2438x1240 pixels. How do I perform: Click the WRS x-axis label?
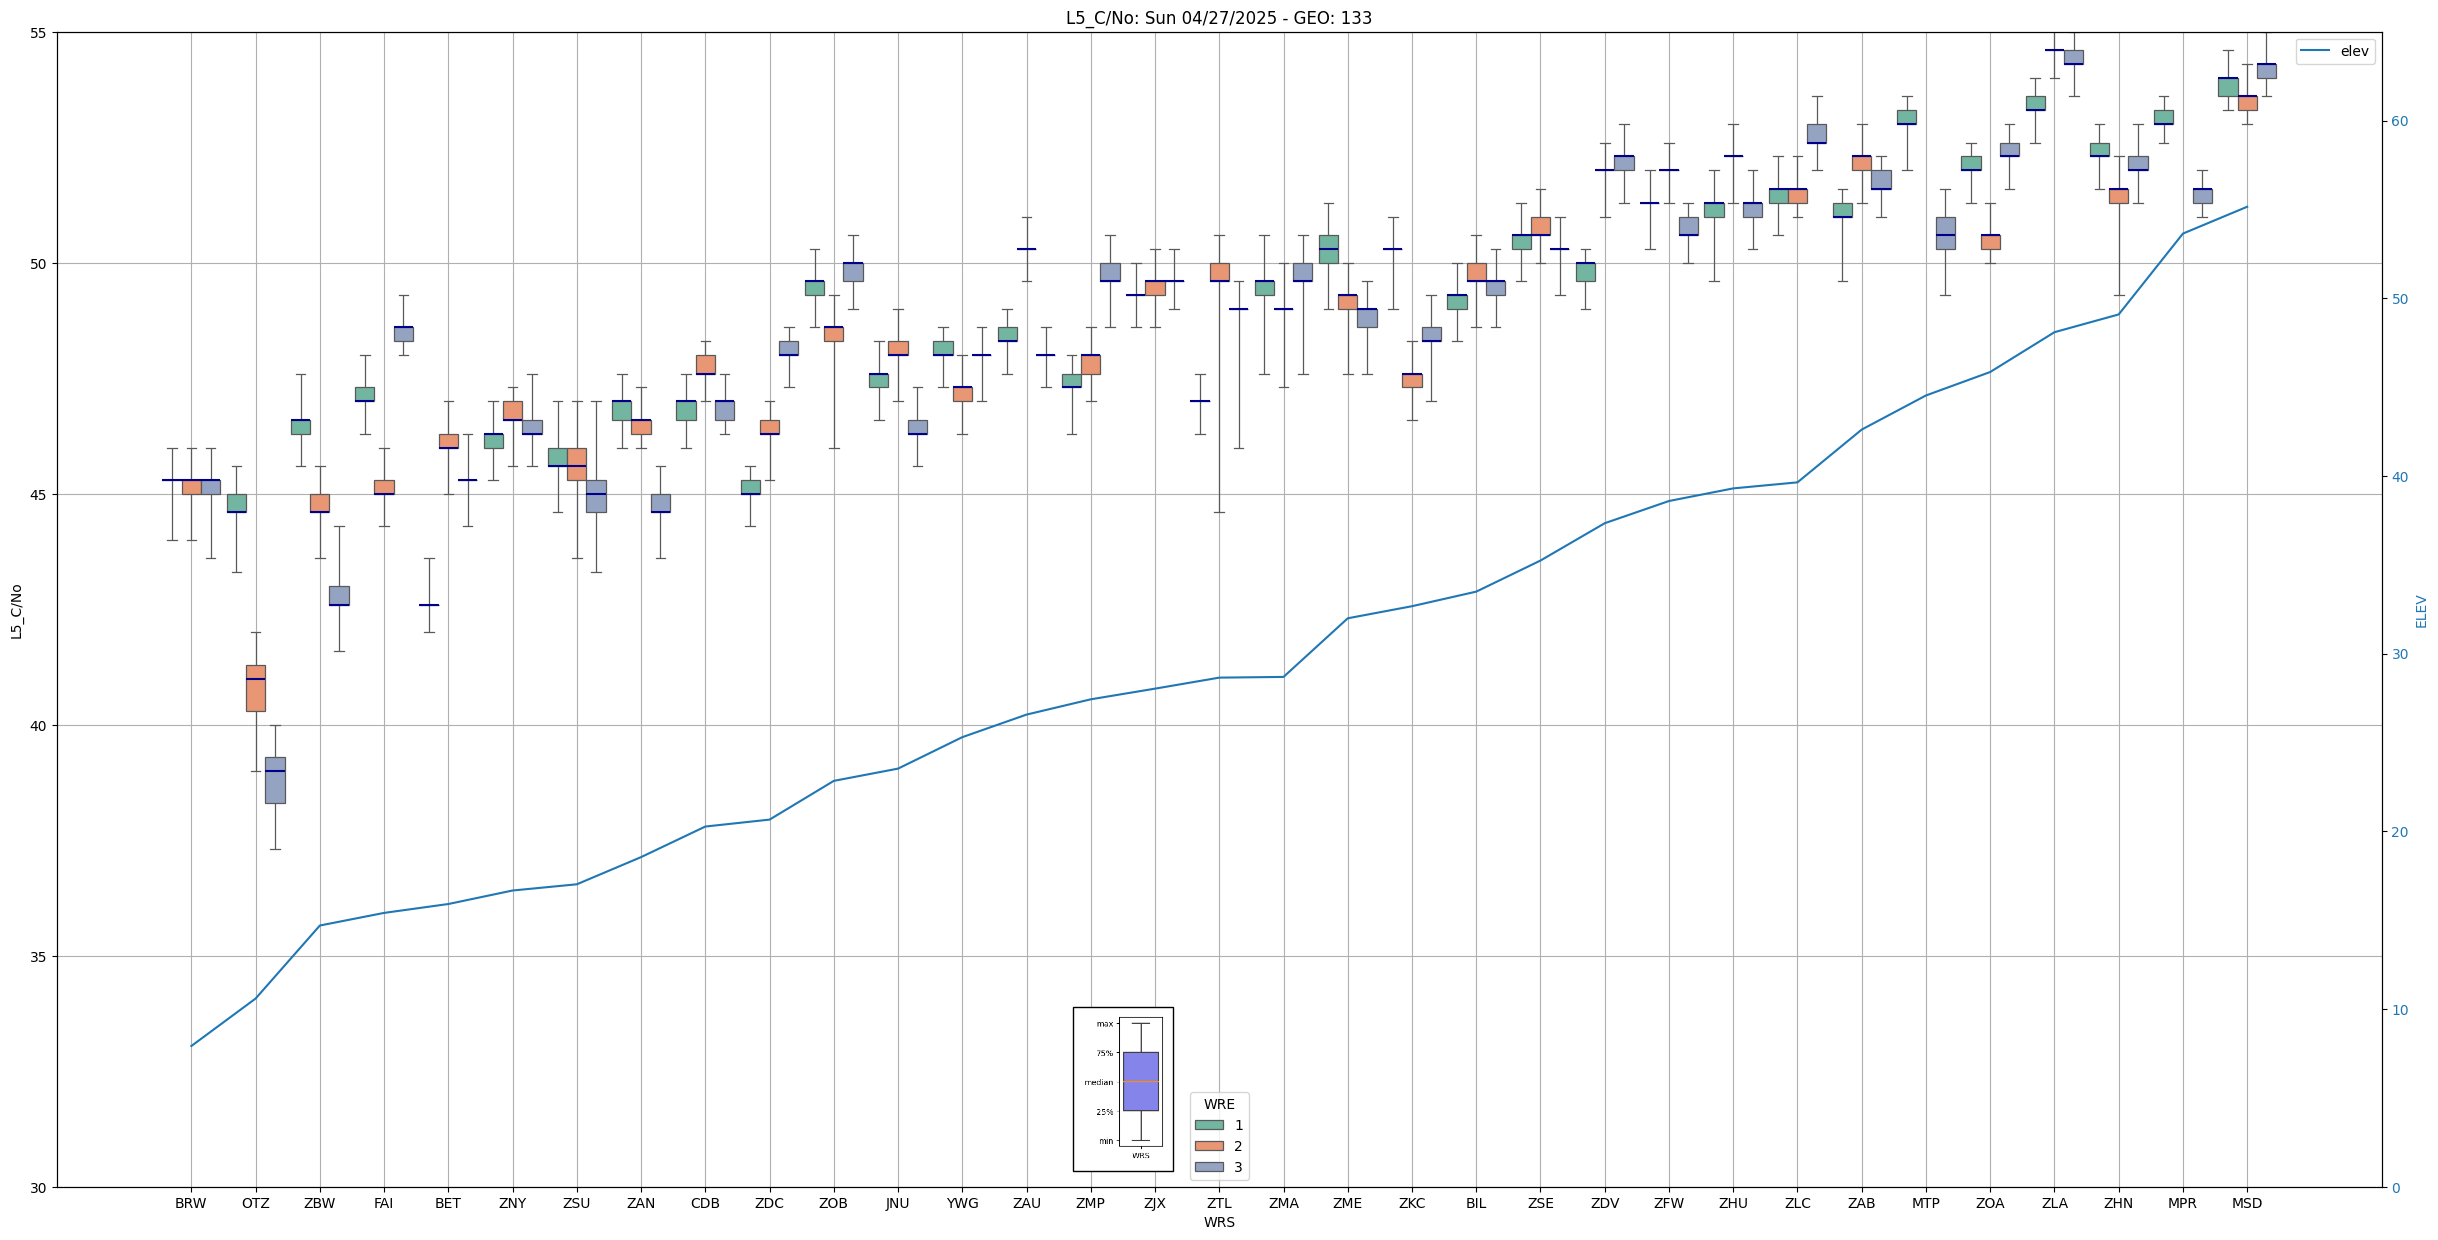pos(1219,1222)
